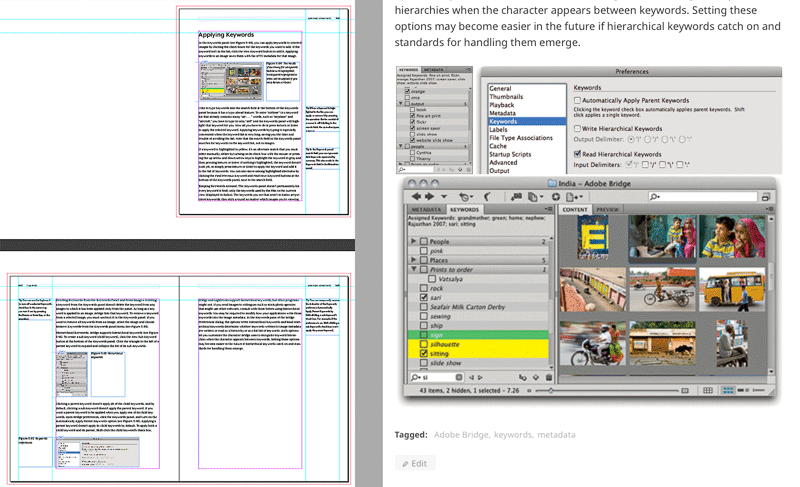This screenshot has width=800, height=487.
Task: Collapse the output group in small keywords panel
Action: coord(401,104)
